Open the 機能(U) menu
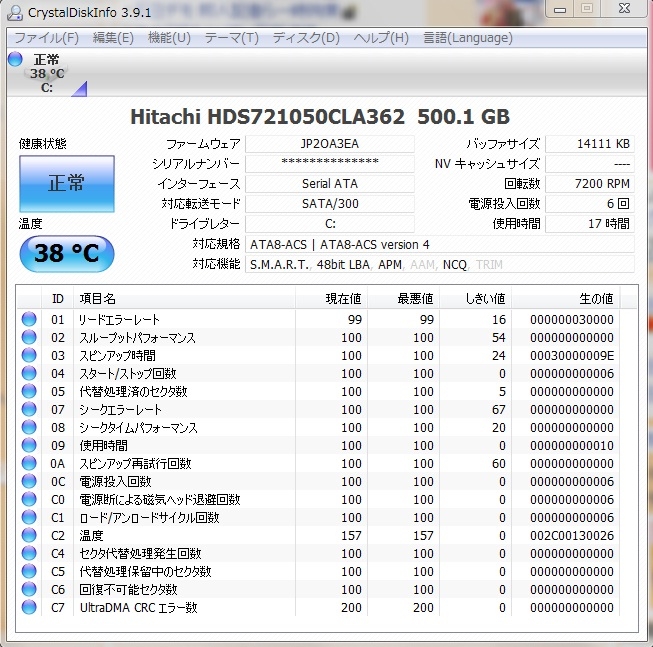This screenshot has height=647, width=653. pos(168,38)
